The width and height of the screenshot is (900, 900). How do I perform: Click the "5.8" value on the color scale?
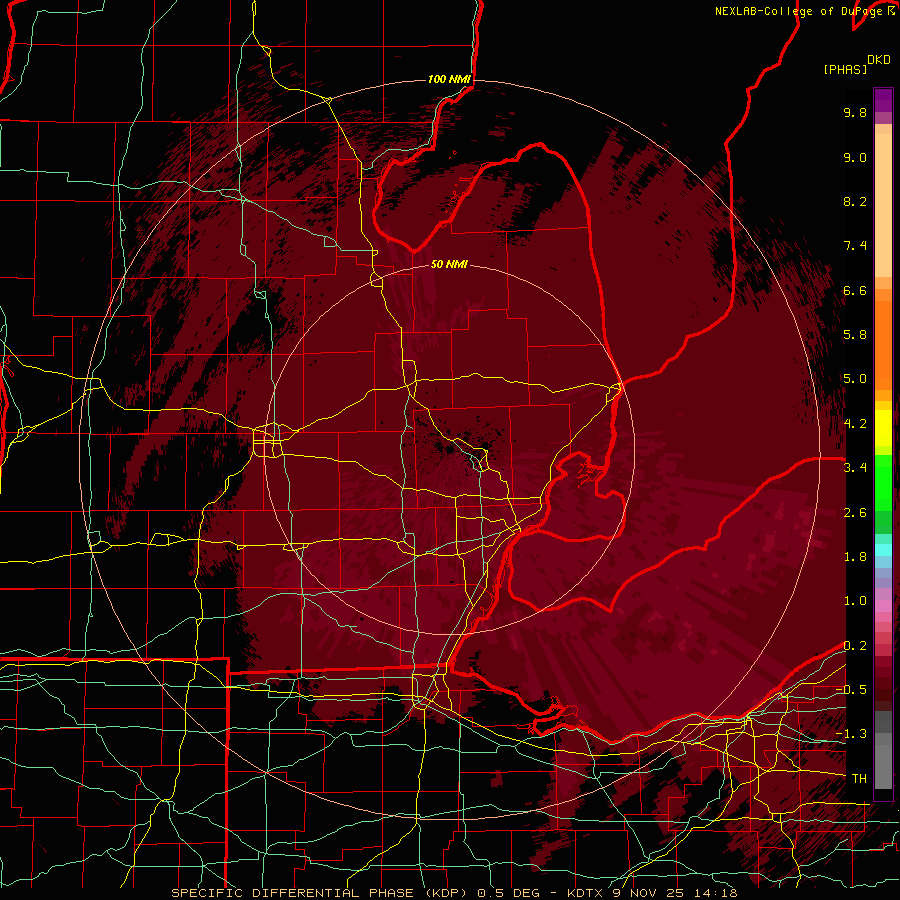(x=855, y=335)
